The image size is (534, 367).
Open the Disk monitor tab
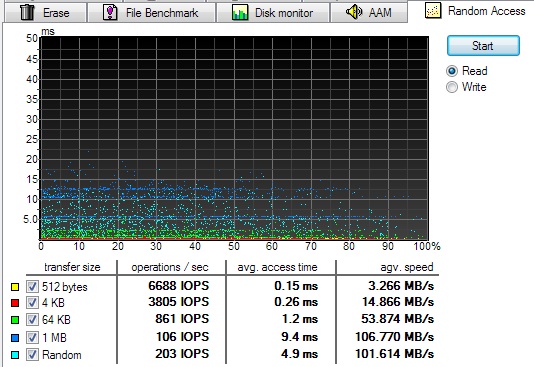pyautogui.click(x=273, y=13)
